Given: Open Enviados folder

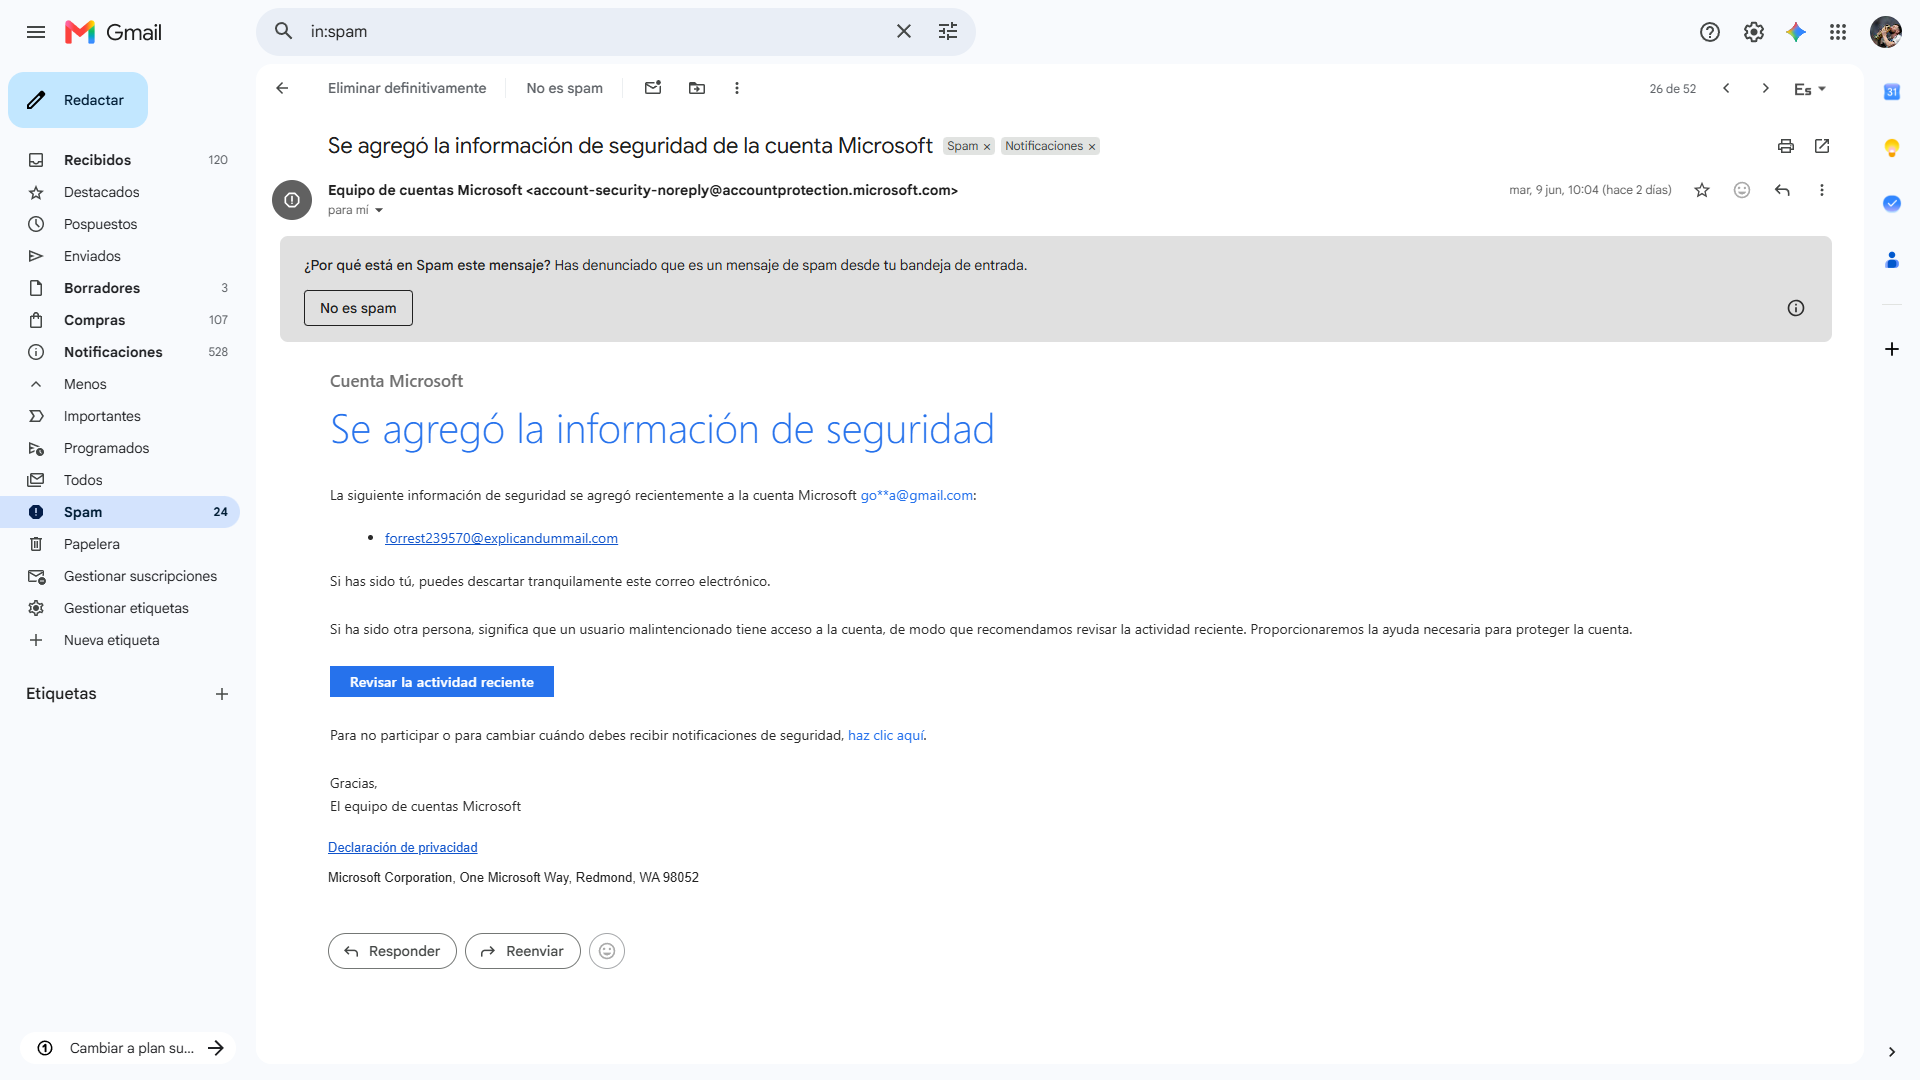Looking at the screenshot, I should pyautogui.click(x=120, y=256).
